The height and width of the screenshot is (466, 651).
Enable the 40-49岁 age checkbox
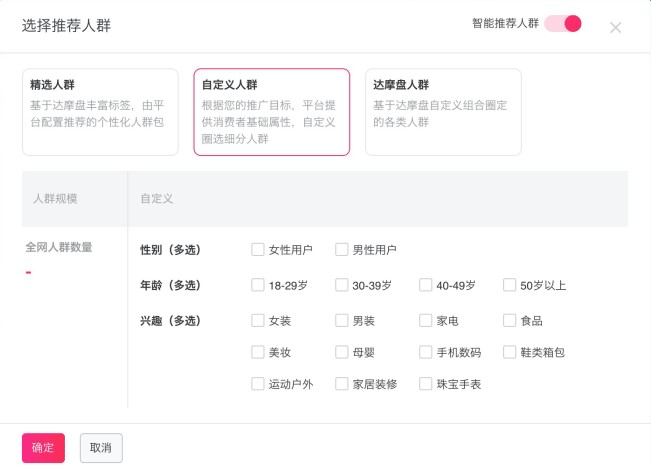(426, 285)
